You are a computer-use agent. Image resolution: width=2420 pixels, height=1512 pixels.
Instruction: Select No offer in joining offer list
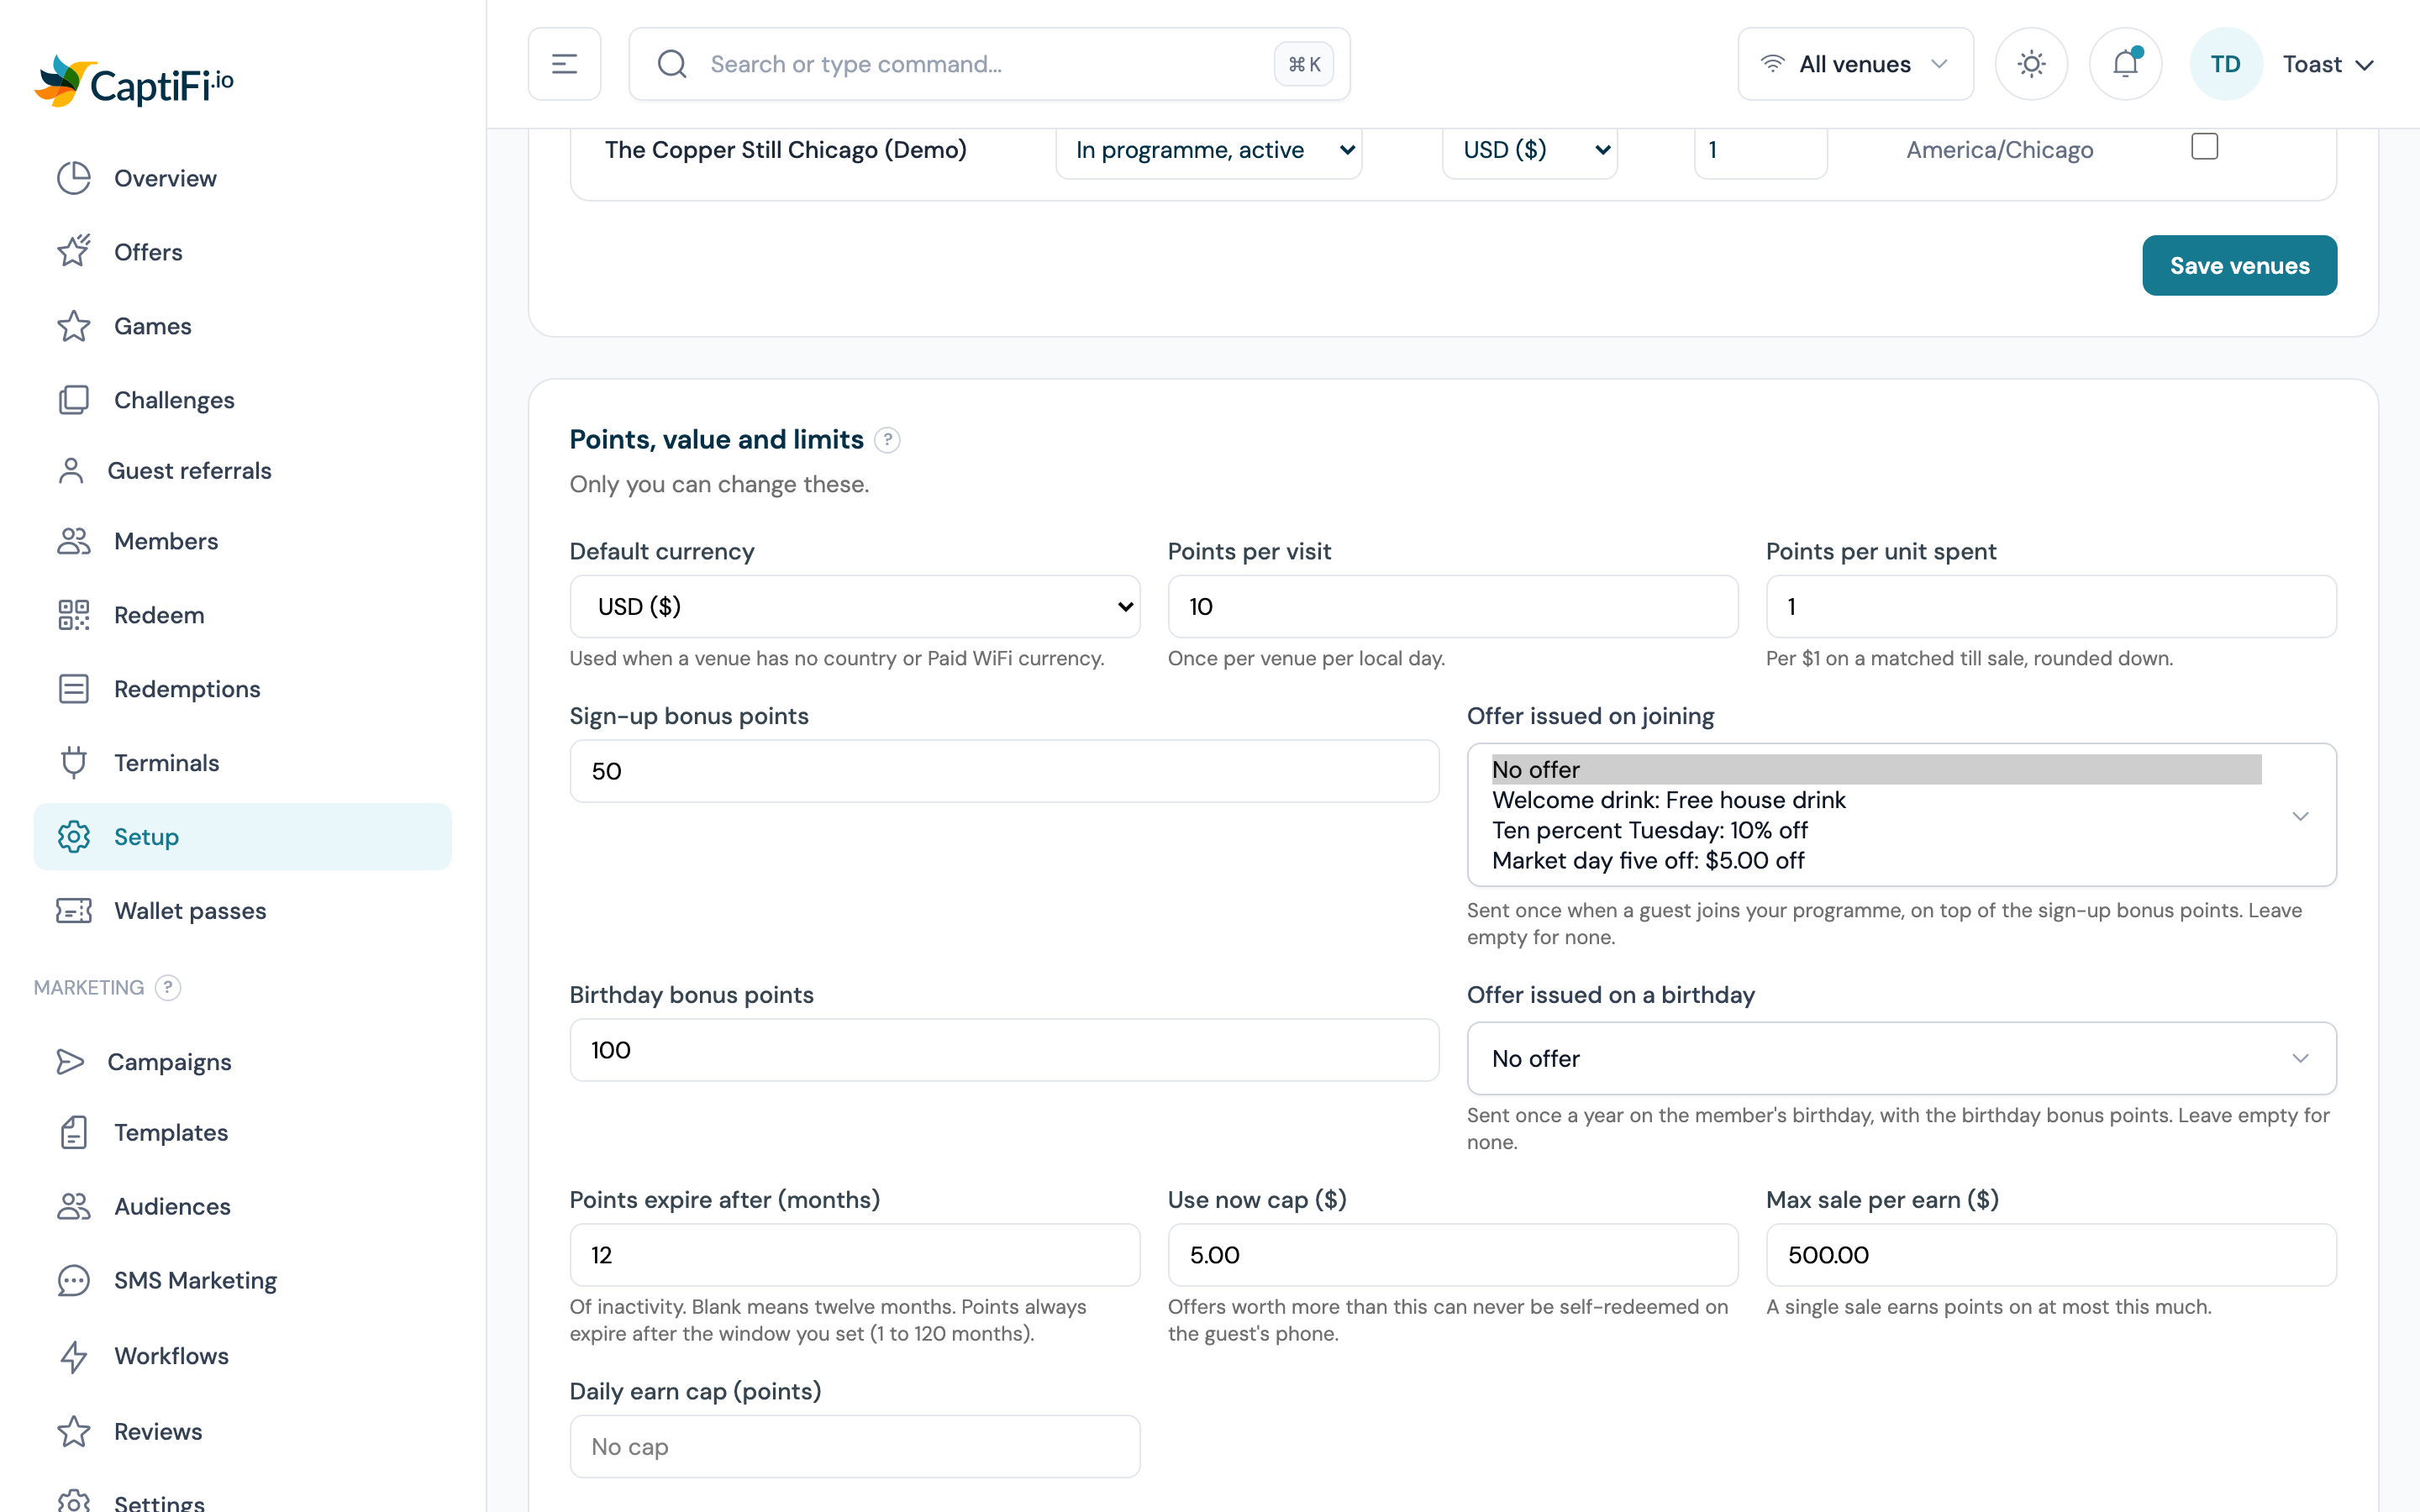click(1876, 769)
